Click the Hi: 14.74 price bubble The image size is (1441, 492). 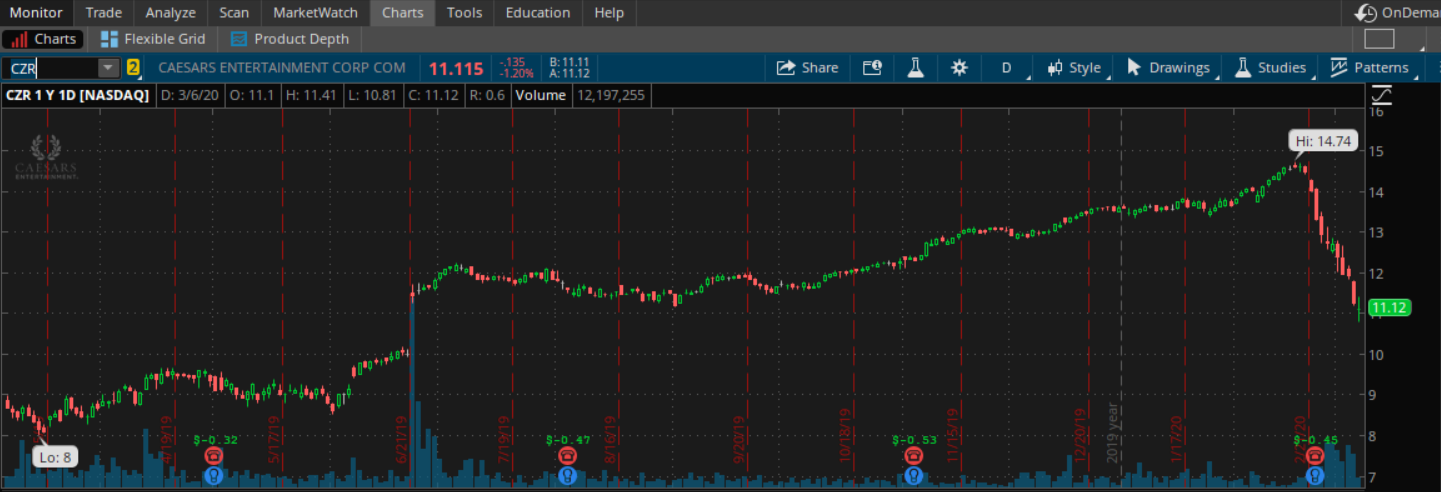(x=1323, y=141)
